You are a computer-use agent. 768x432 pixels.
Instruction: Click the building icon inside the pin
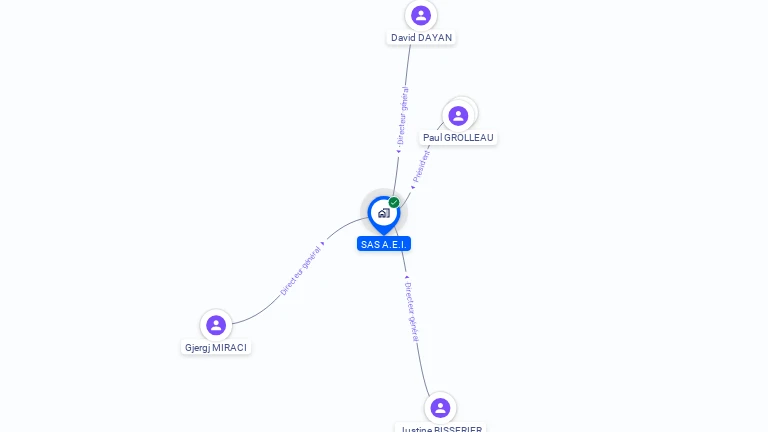tap(384, 213)
